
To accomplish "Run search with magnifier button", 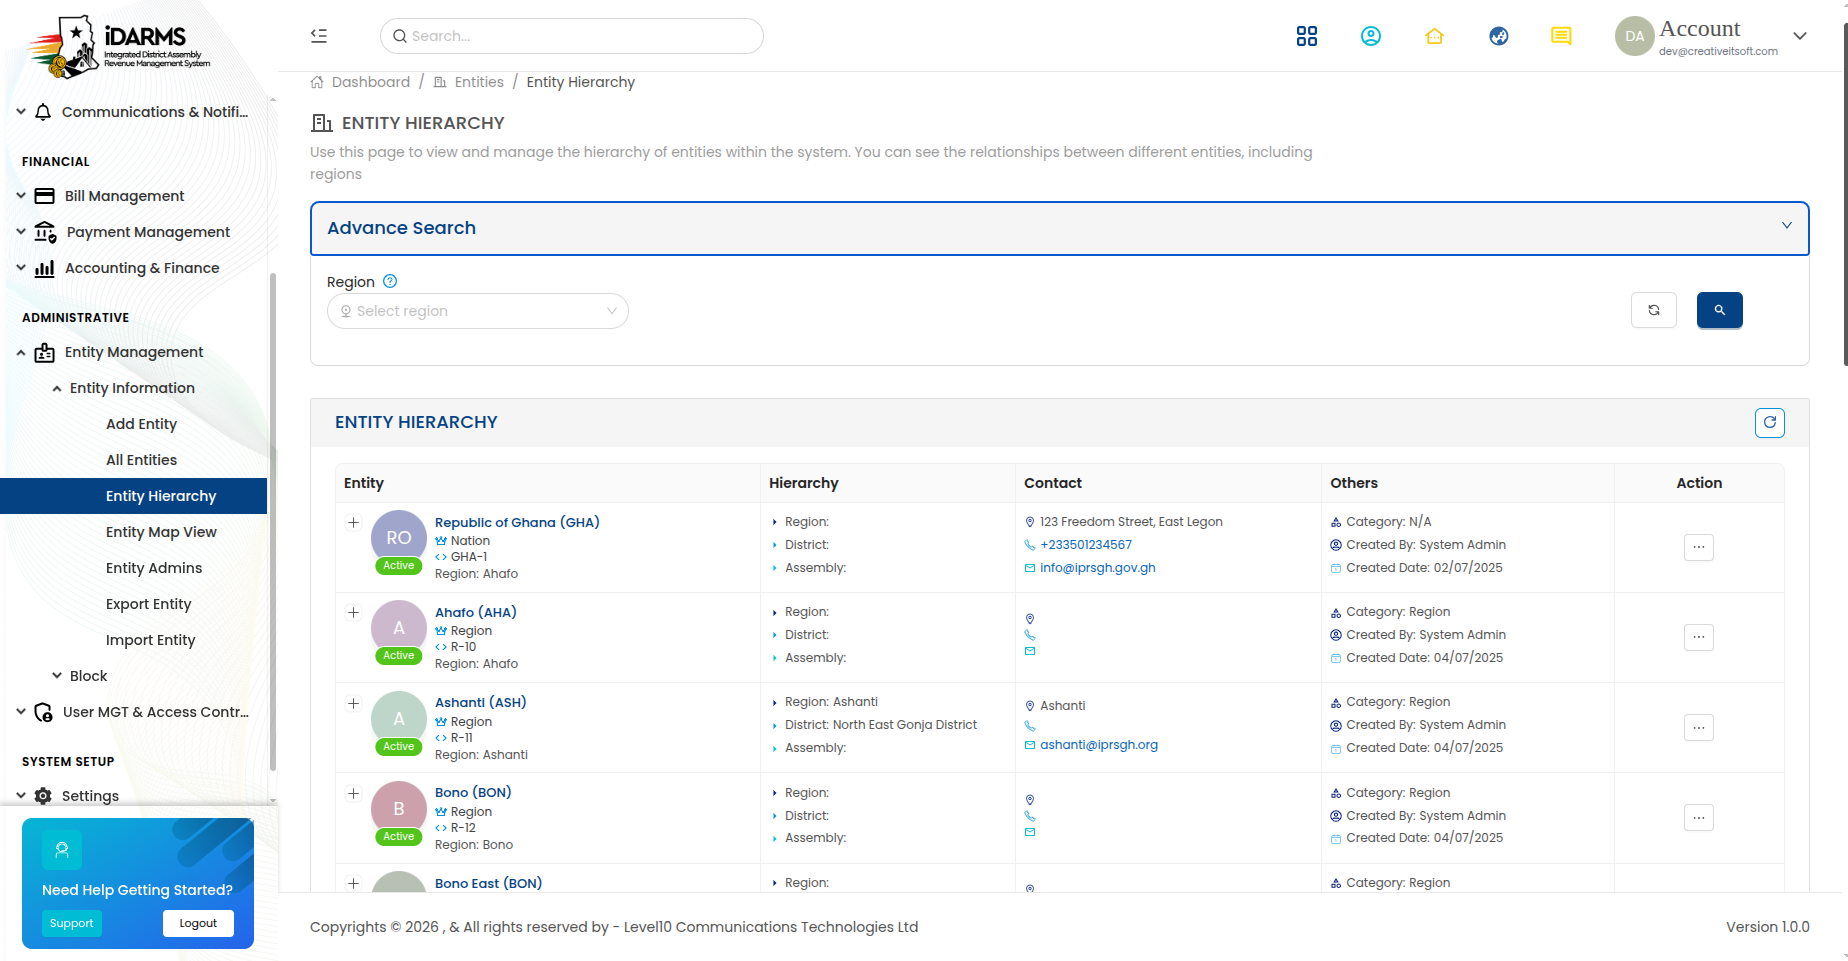I will pos(1720,310).
